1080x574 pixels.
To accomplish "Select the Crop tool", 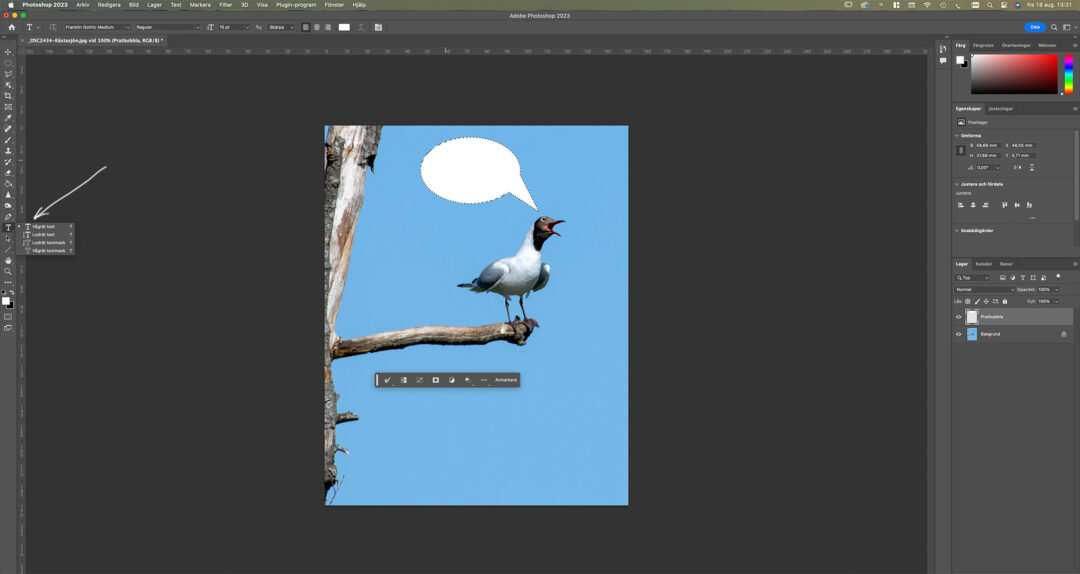I will [8, 96].
